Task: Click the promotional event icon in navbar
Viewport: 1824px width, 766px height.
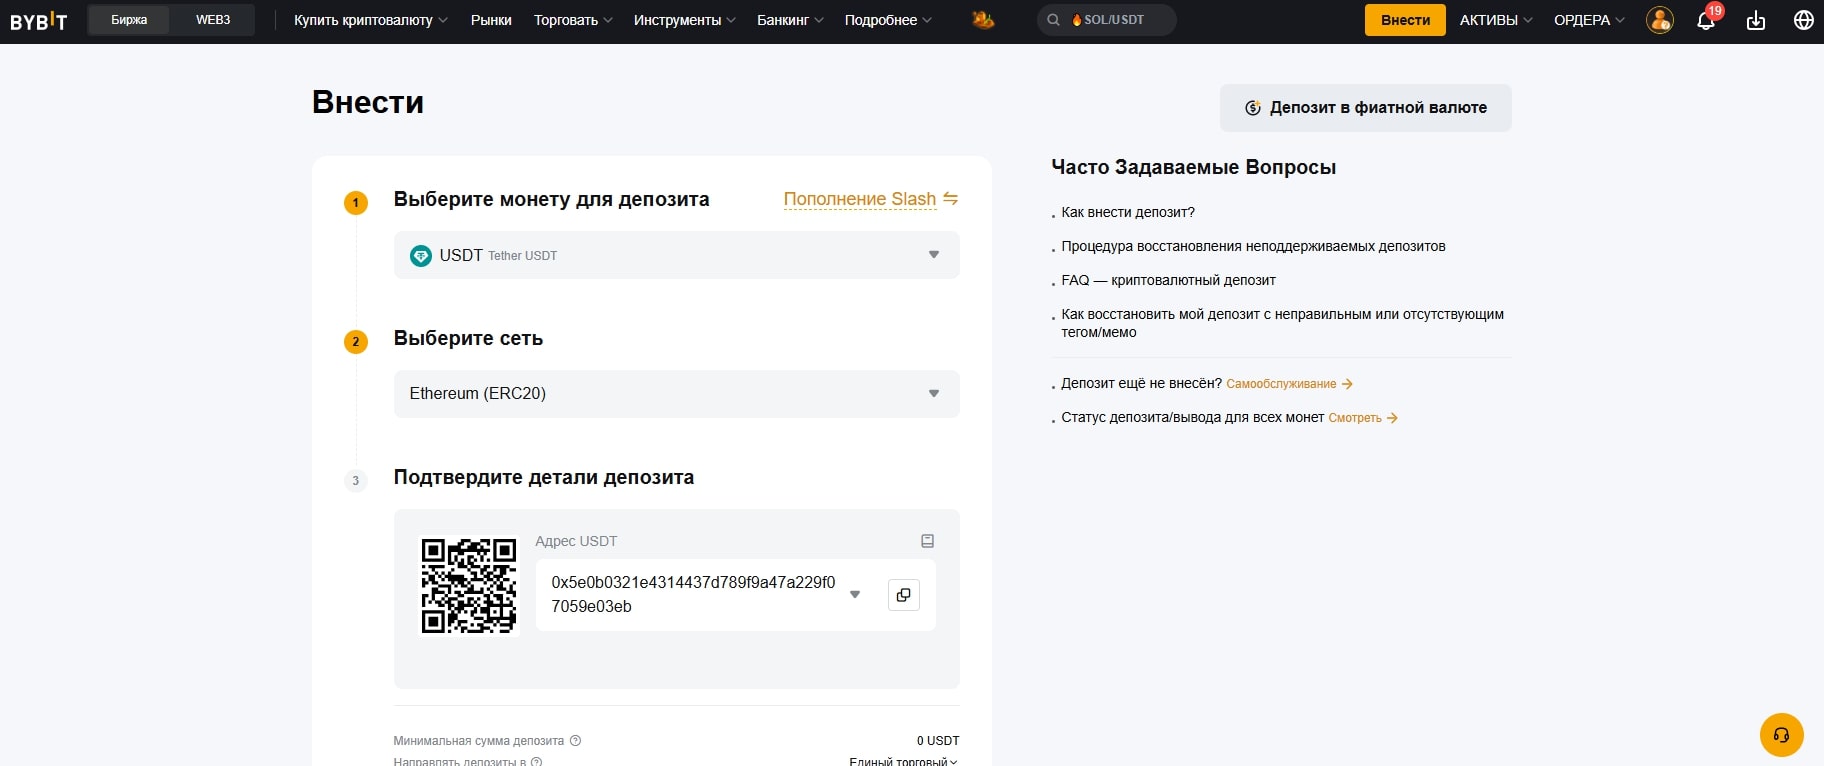Action: tap(983, 19)
